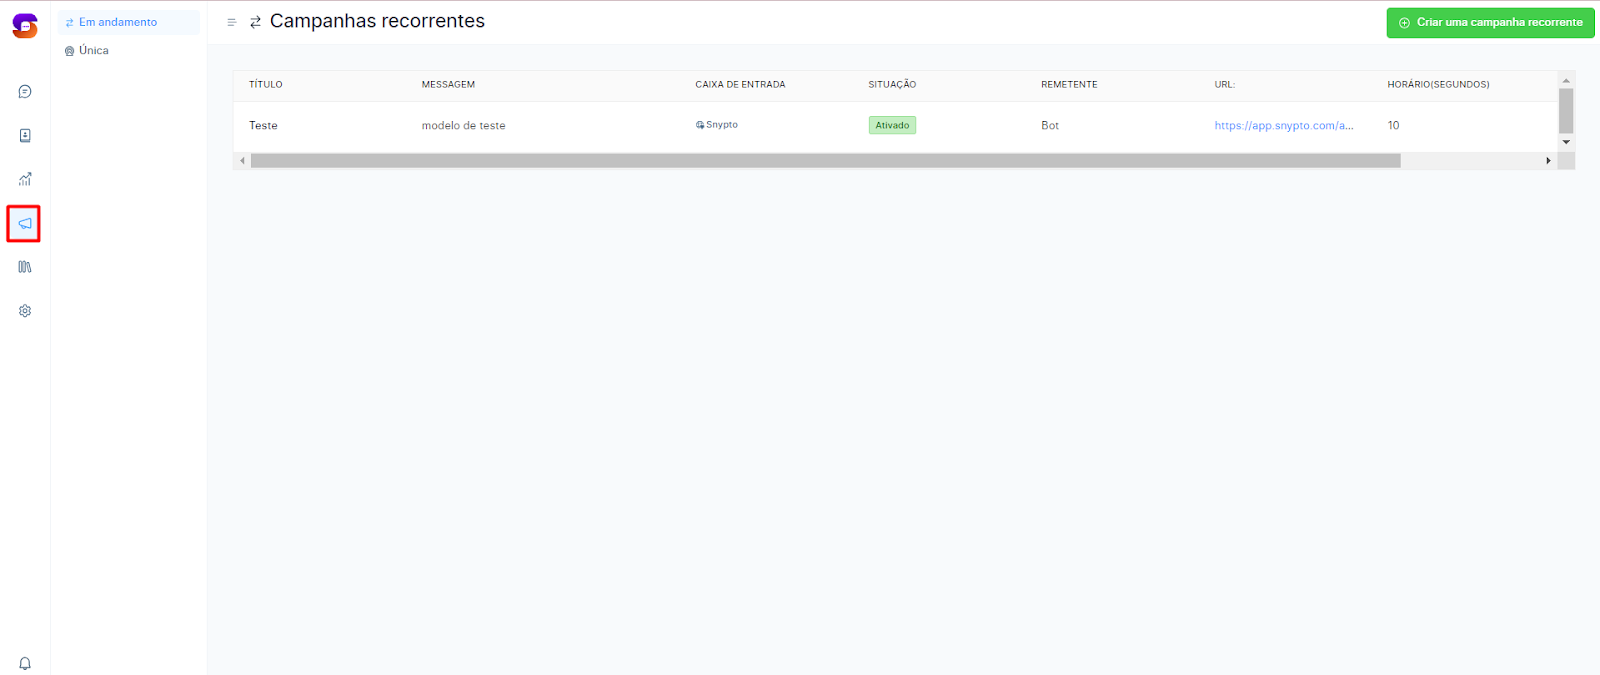Screen dimensions: 1600x675
Task: Click the TÍTULO column header
Action: coord(266,85)
